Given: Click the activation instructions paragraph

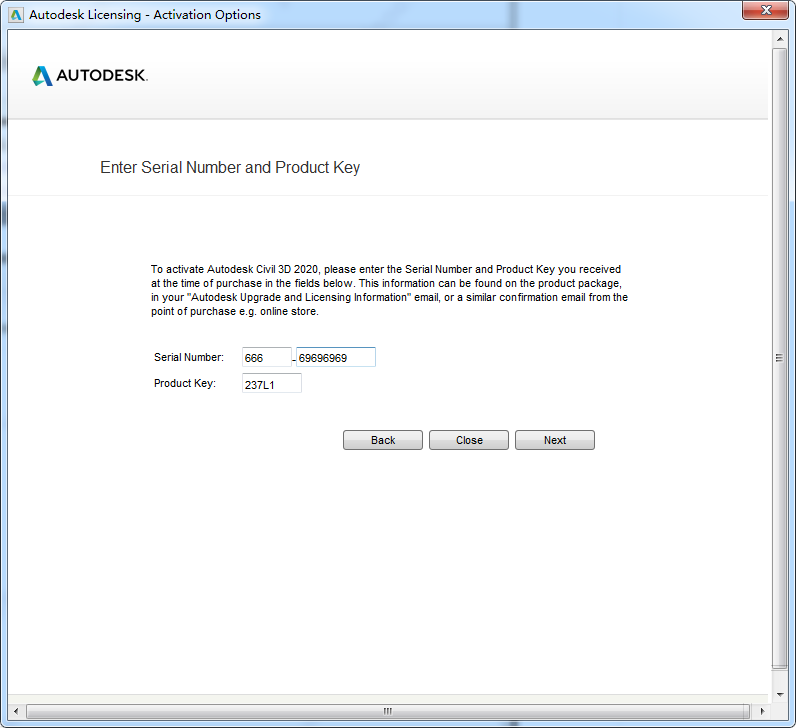Looking at the screenshot, I should (x=389, y=290).
